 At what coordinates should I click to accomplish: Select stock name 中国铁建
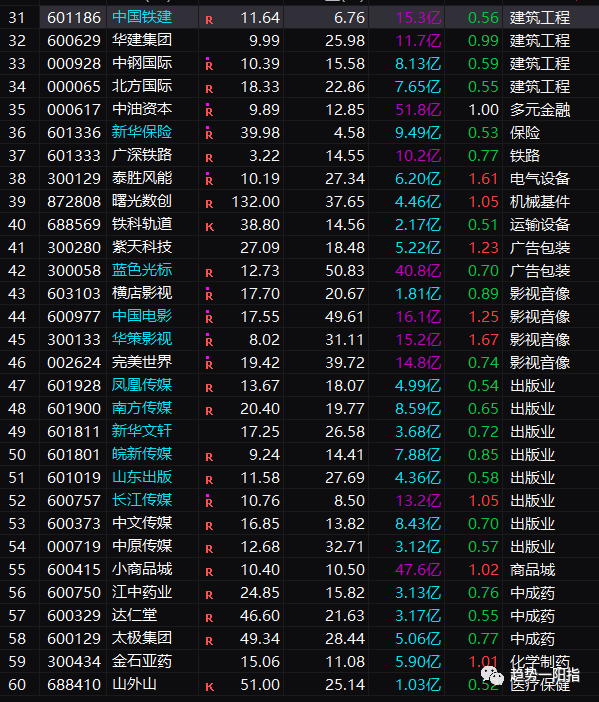(x=142, y=17)
